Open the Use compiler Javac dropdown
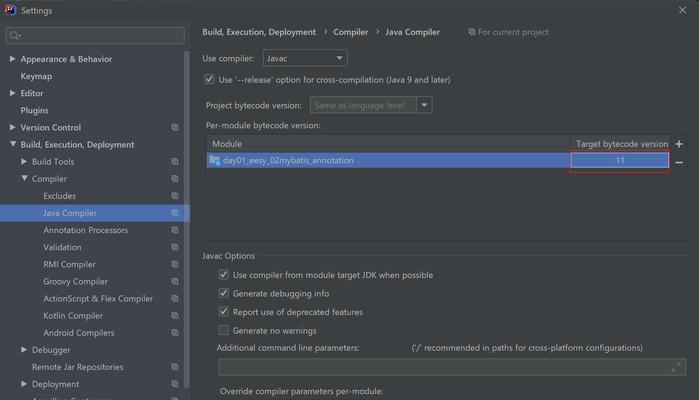699x400 pixels. click(305, 58)
